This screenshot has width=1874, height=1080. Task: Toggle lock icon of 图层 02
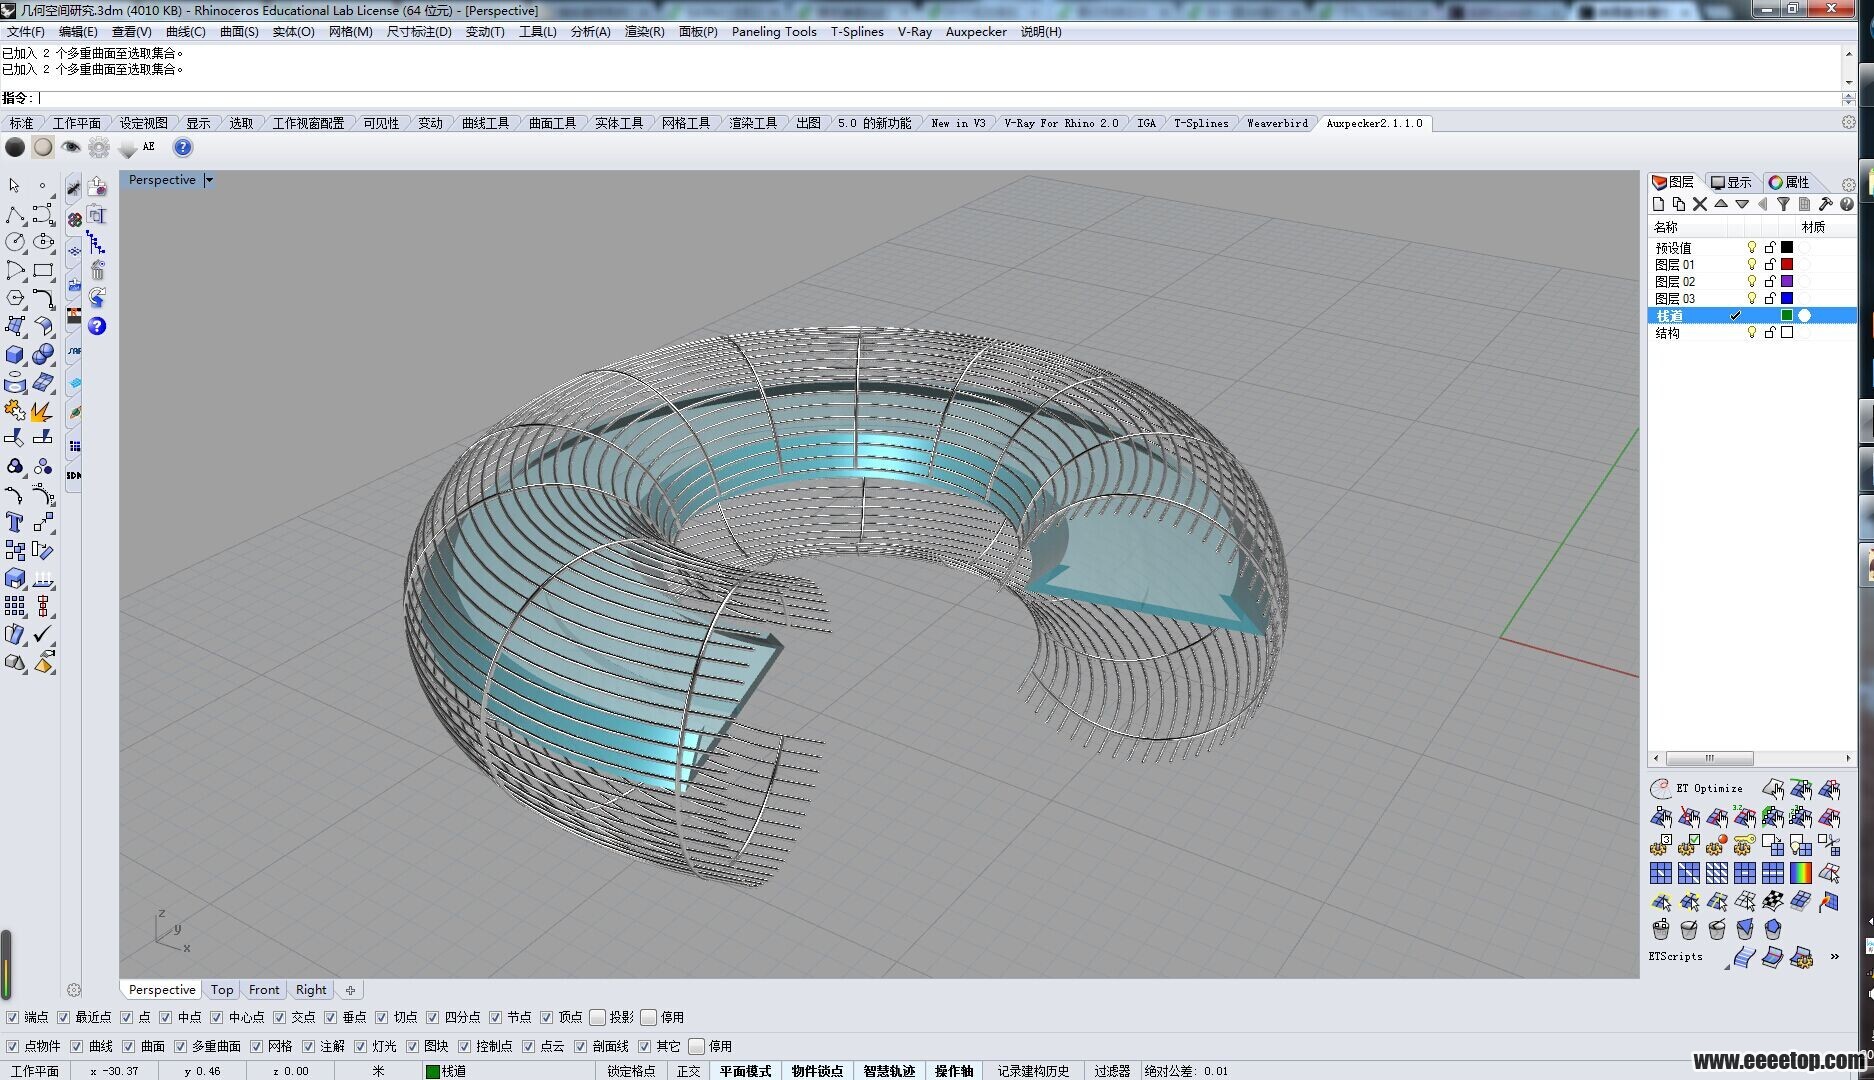click(x=1769, y=281)
